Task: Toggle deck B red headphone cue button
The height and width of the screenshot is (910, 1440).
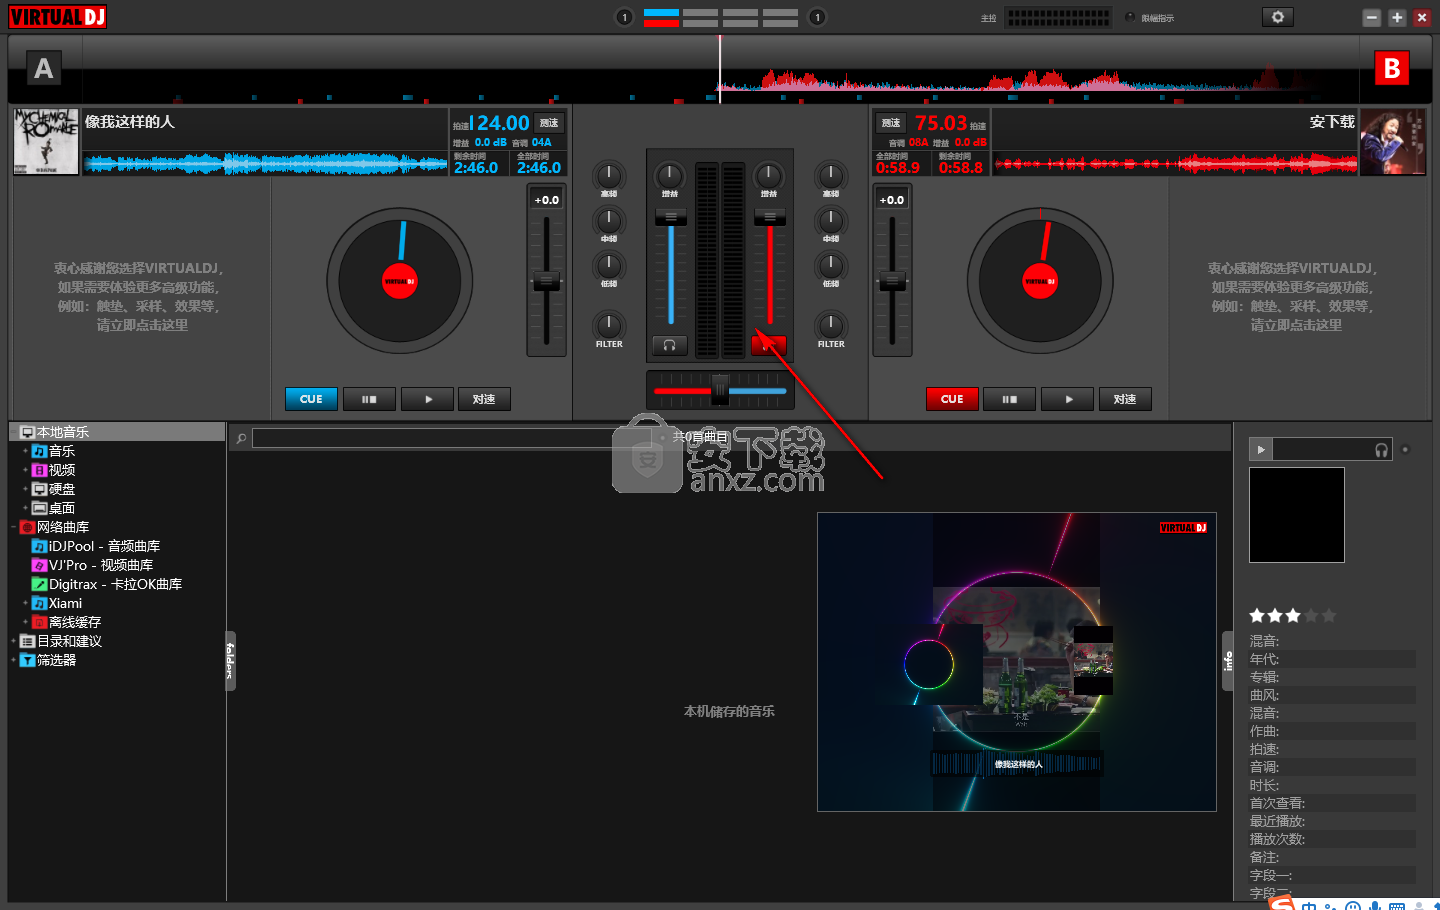Action: 768,345
